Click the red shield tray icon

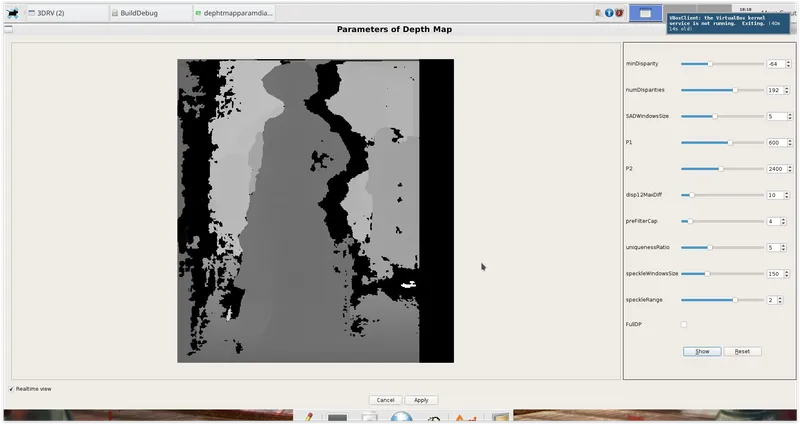coord(619,13)
